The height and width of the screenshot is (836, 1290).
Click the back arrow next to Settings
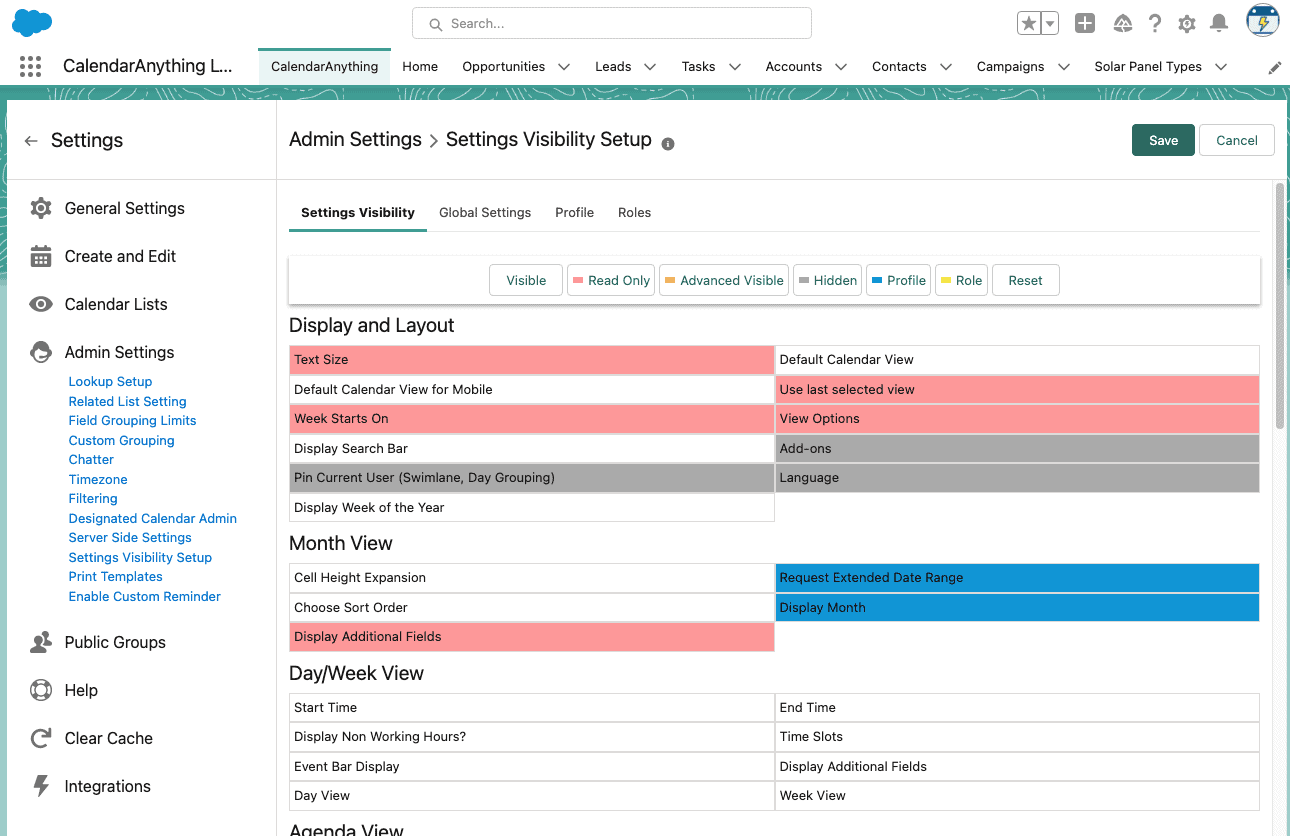tap(31, 141)
